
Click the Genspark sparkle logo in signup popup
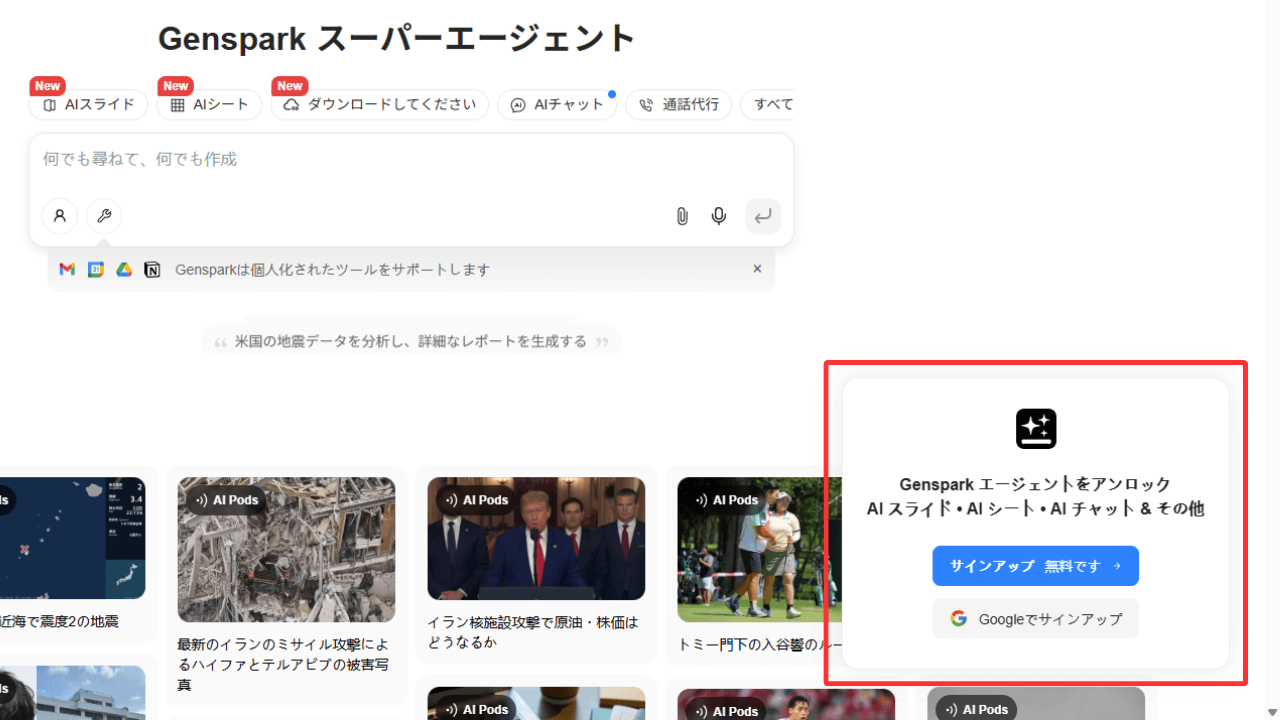(x=1036, y=429)
